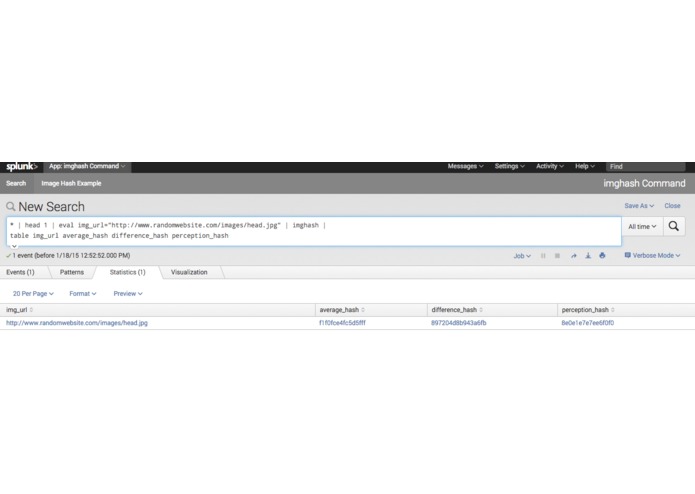Click the randomwebsite.com head.jpg URL cell
The image size is (695, 494).
(77, 323)
